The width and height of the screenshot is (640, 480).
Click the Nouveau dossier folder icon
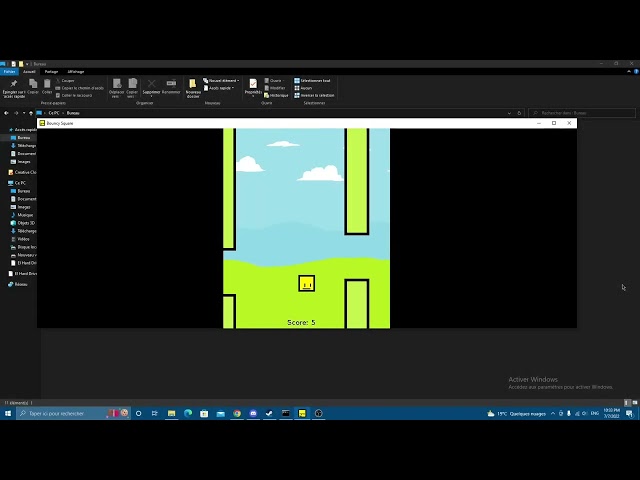[x=192, y=84]
